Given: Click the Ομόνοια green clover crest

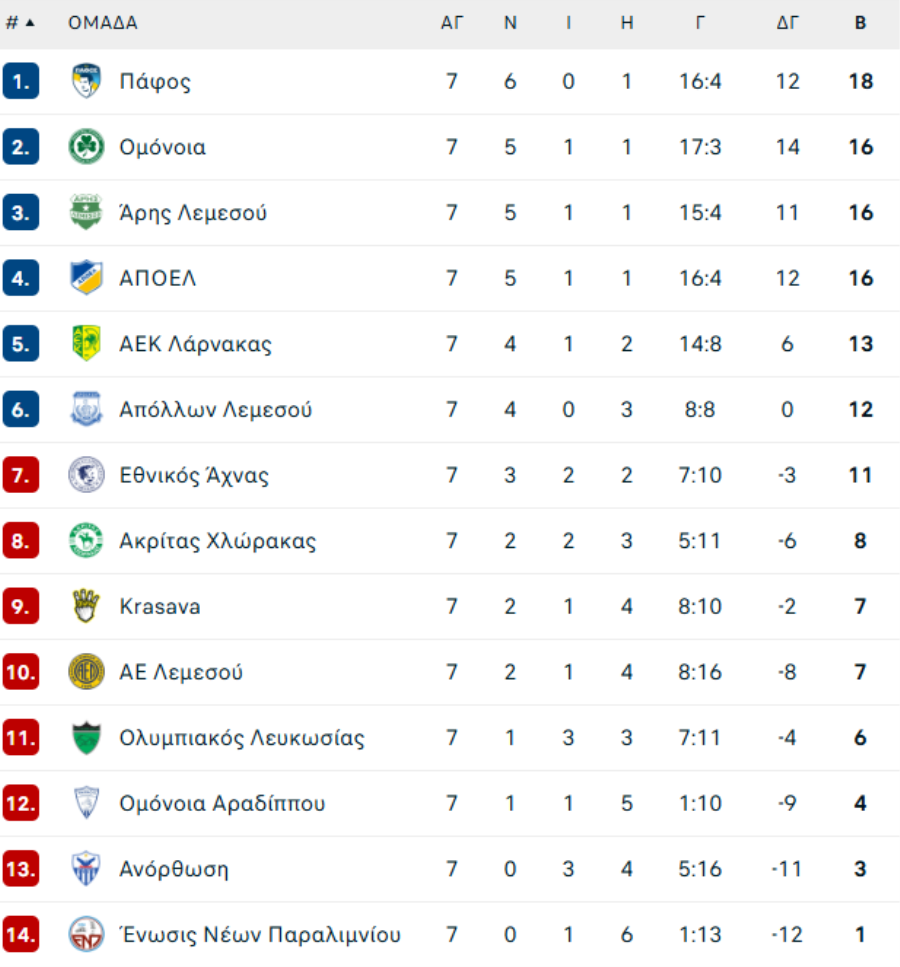Looking at the screenshot, I should point(86,147).
